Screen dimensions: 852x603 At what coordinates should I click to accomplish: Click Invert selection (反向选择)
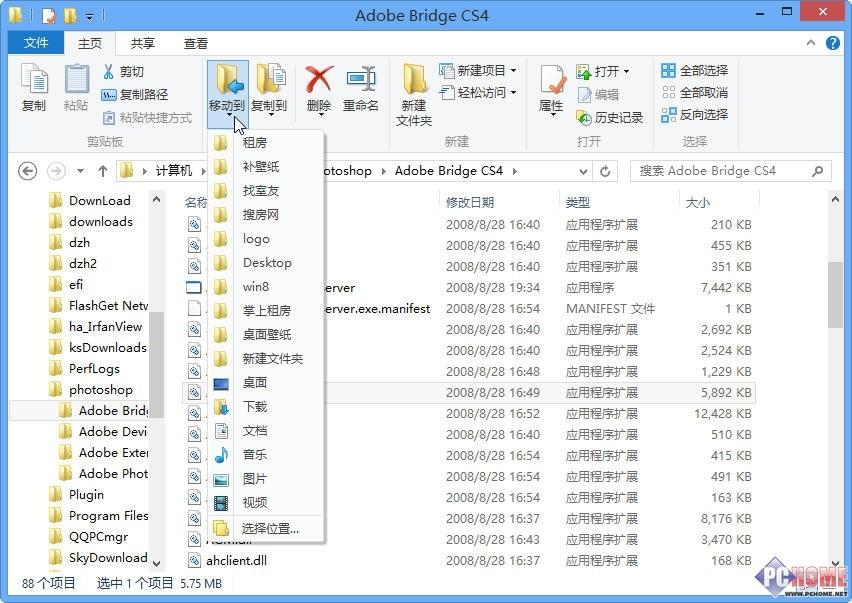[x=695, y=115]
